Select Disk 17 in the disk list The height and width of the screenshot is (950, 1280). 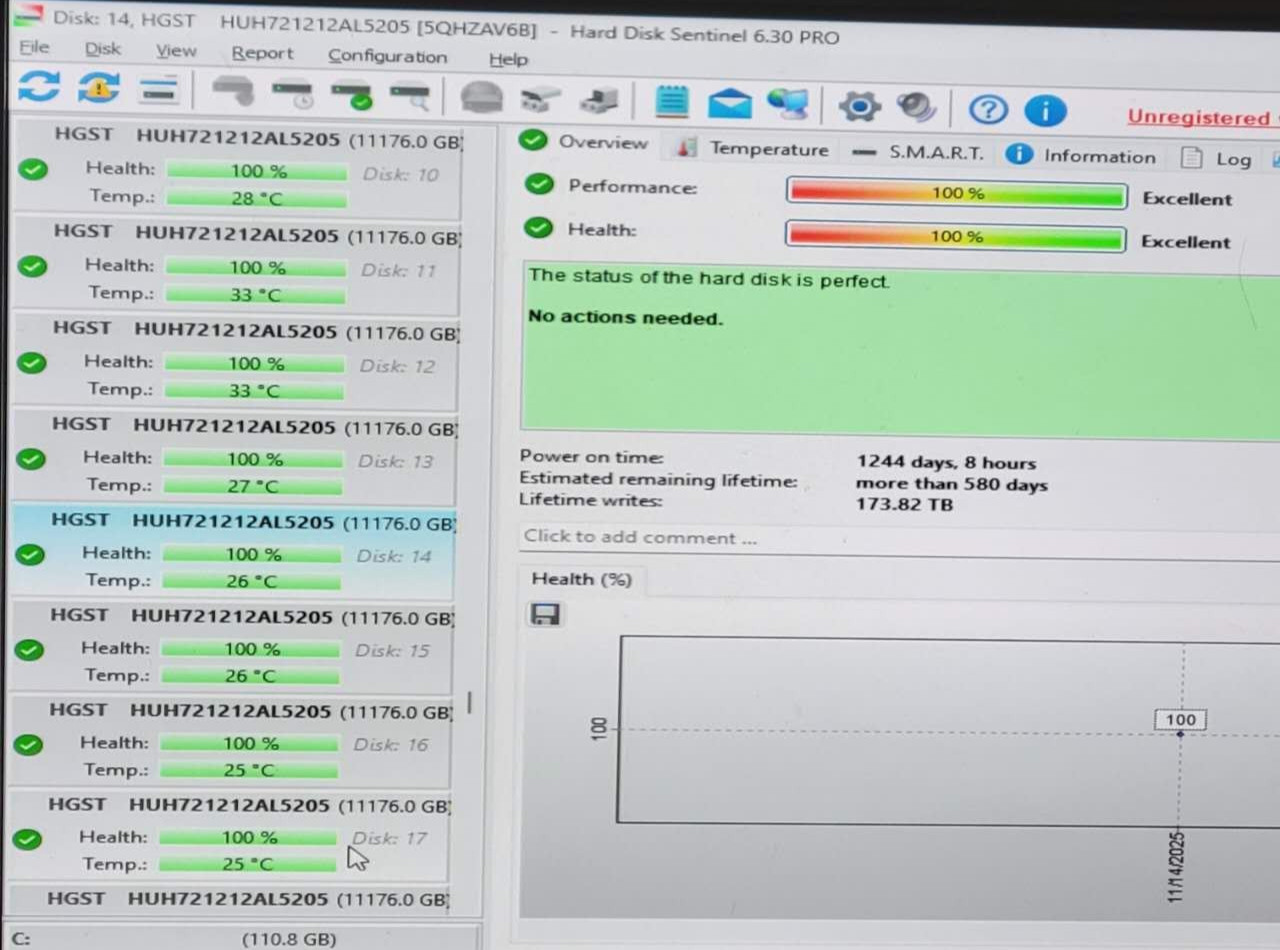pos(230,834)
